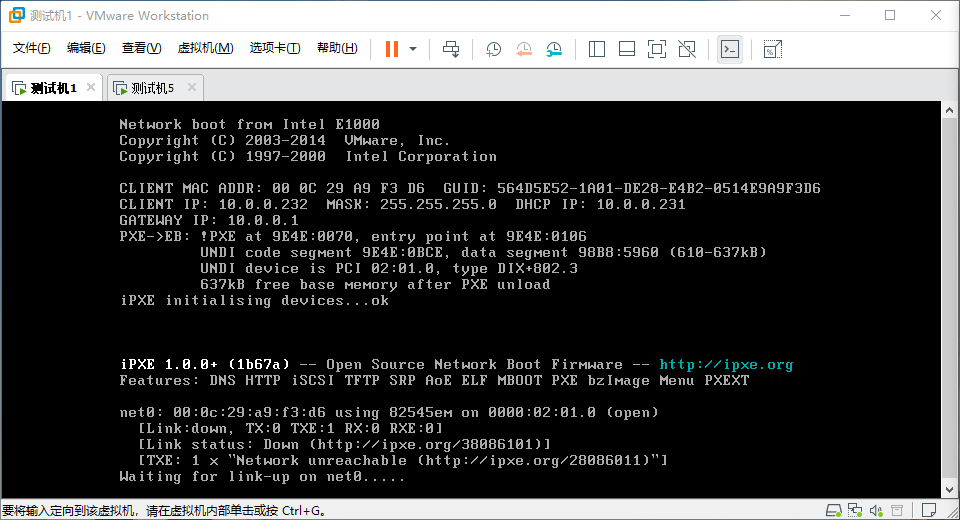Click the stretch guest display icon

click(x=773, y=49)
